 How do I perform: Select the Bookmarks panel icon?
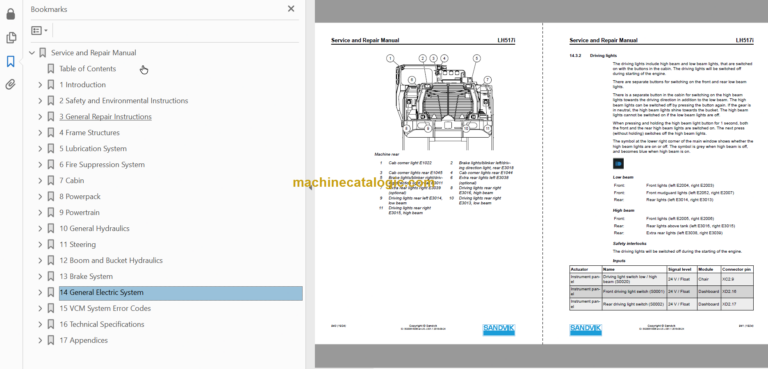[11, 61]
